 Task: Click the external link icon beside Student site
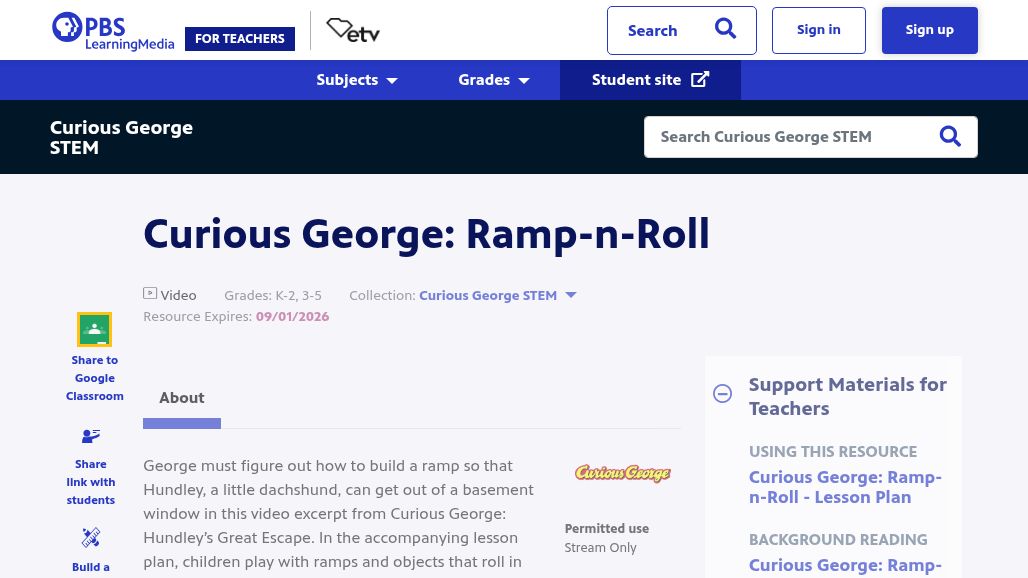click(x=700, y=79)
